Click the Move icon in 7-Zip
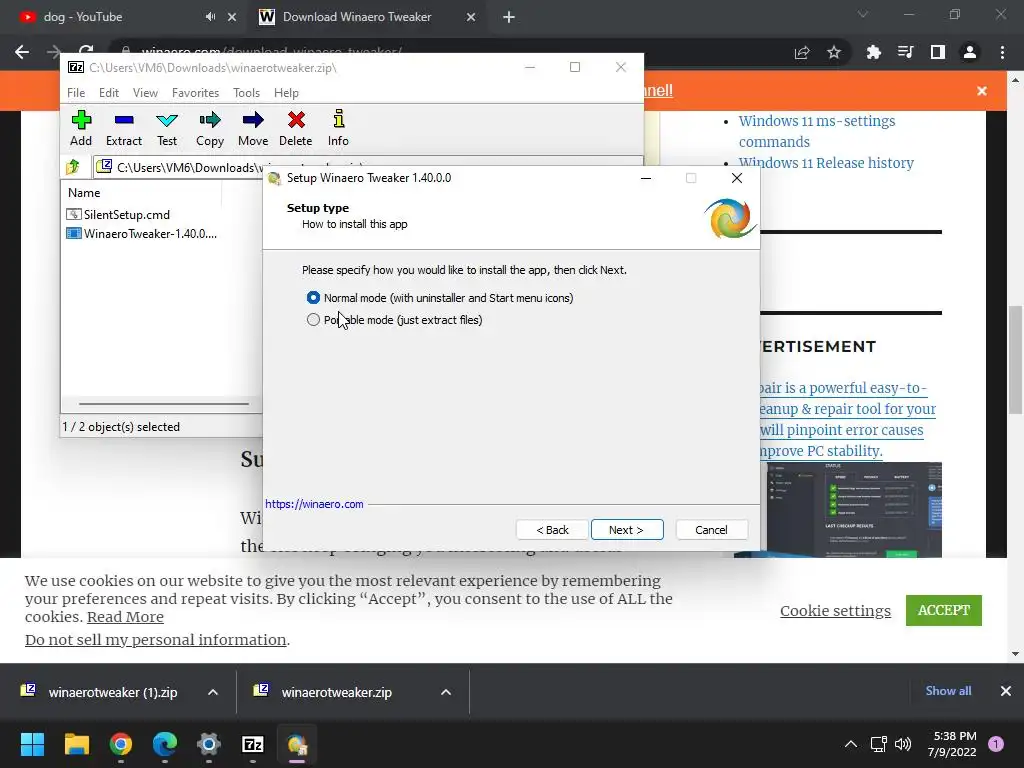 [x=253, y=128]
